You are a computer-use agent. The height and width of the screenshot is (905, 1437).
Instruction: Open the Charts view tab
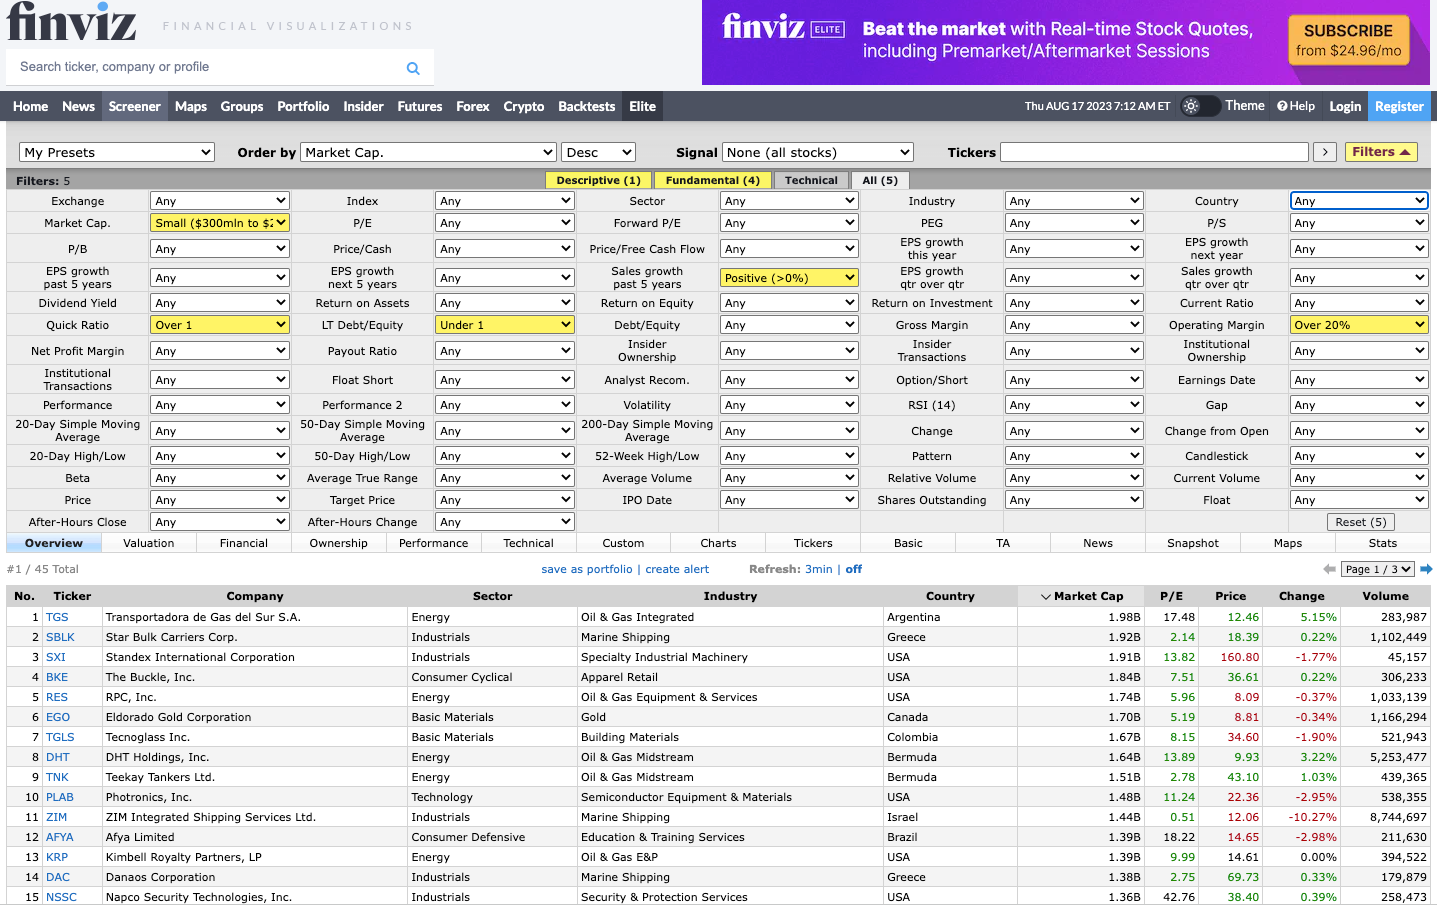[718, 543]
